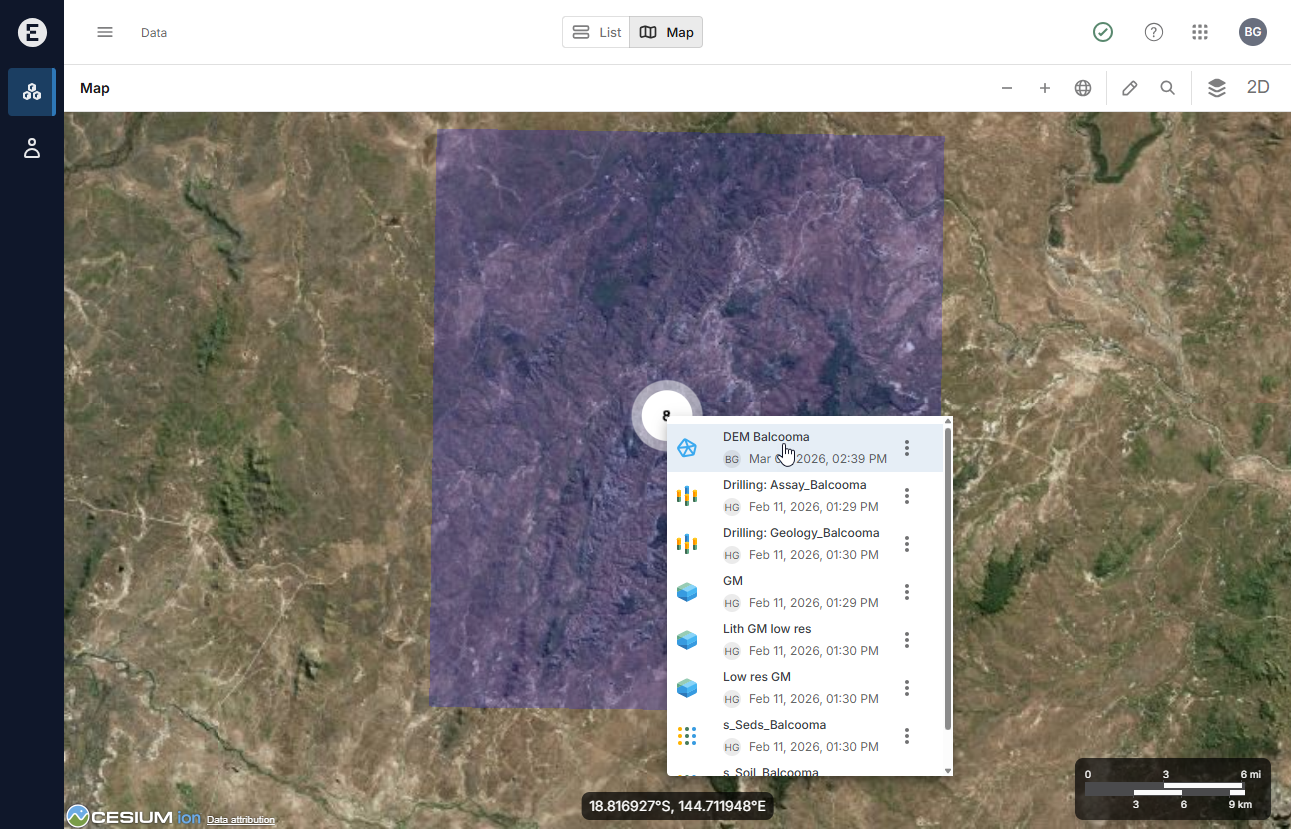
Task: Switch map to 2D view mode
Action: click(1258, 88)
